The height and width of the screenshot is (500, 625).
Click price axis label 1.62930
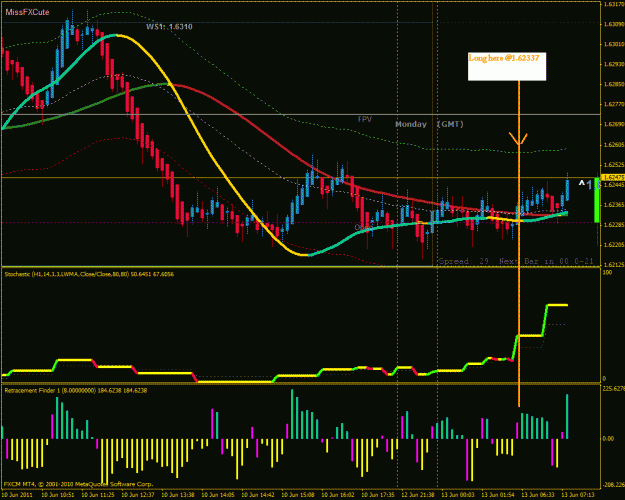613,64
